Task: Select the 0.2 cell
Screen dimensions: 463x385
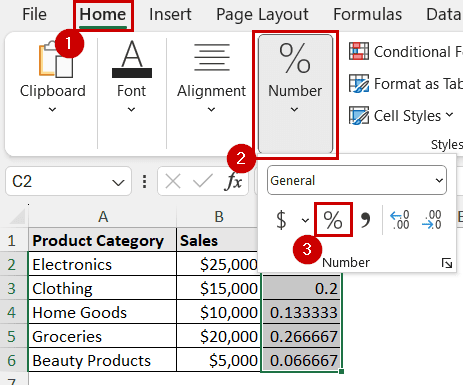Action: [x=301, y=288]
